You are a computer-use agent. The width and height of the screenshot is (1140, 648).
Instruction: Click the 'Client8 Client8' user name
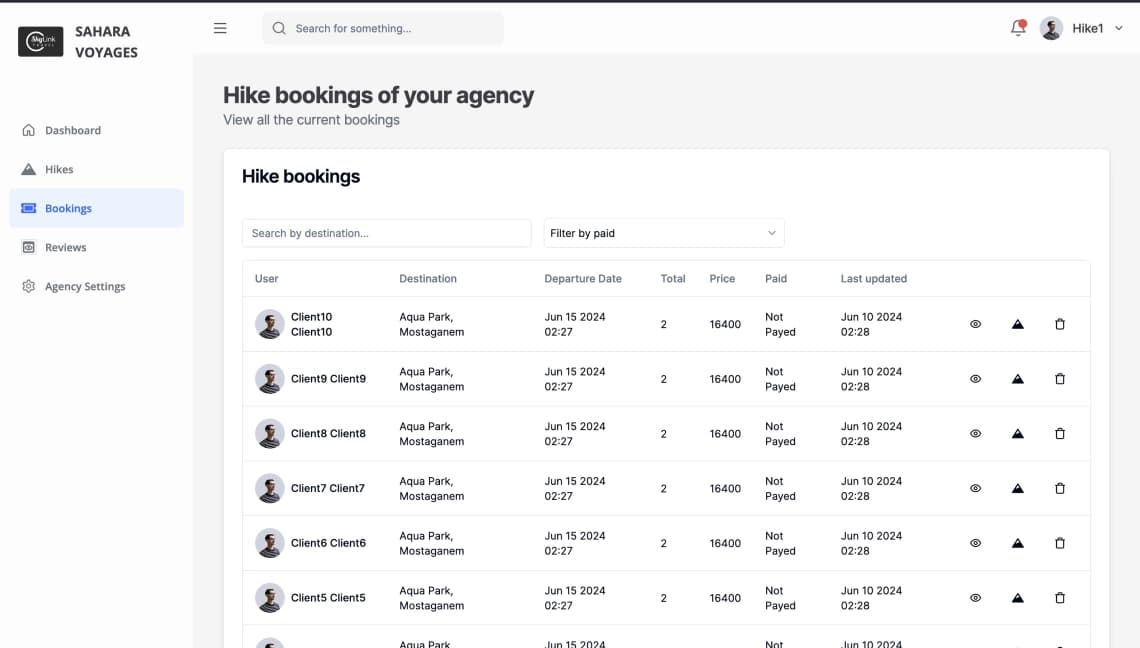click(328, 433)
